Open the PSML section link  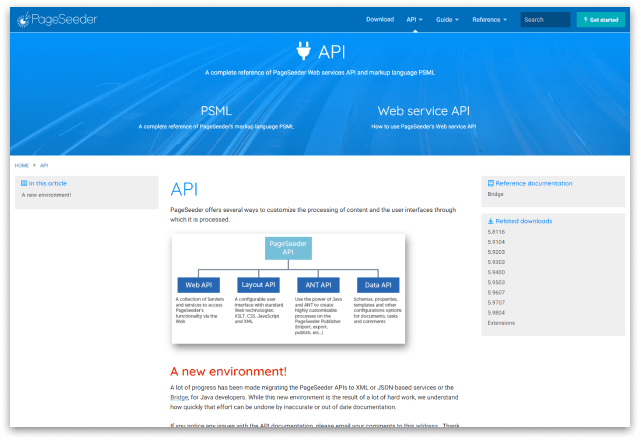(x=217, y=111)
